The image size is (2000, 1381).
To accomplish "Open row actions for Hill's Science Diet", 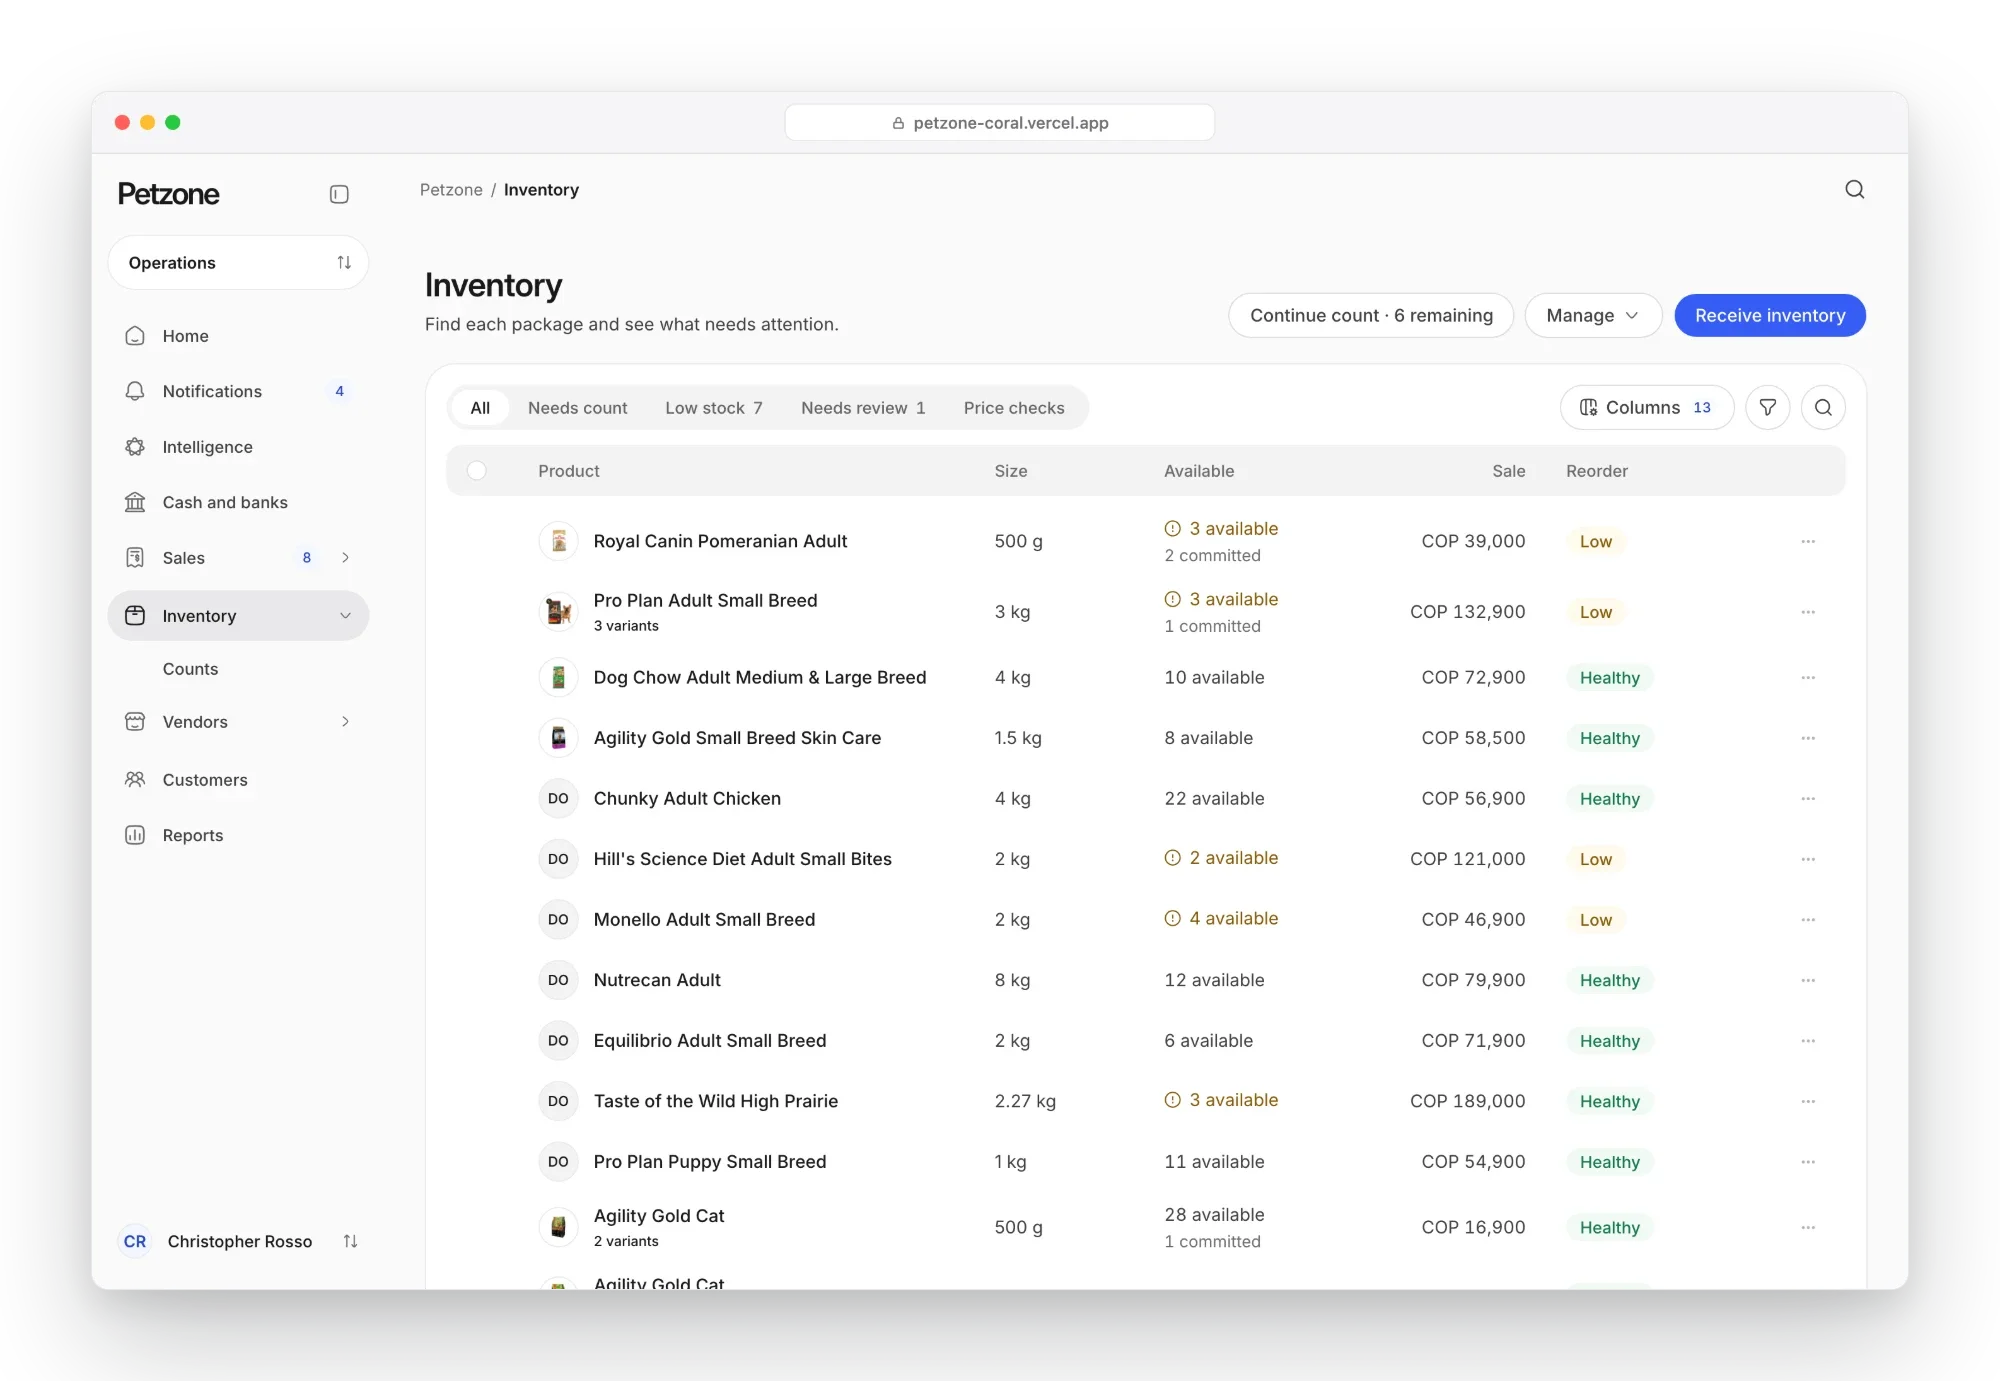I will 1808,859.
